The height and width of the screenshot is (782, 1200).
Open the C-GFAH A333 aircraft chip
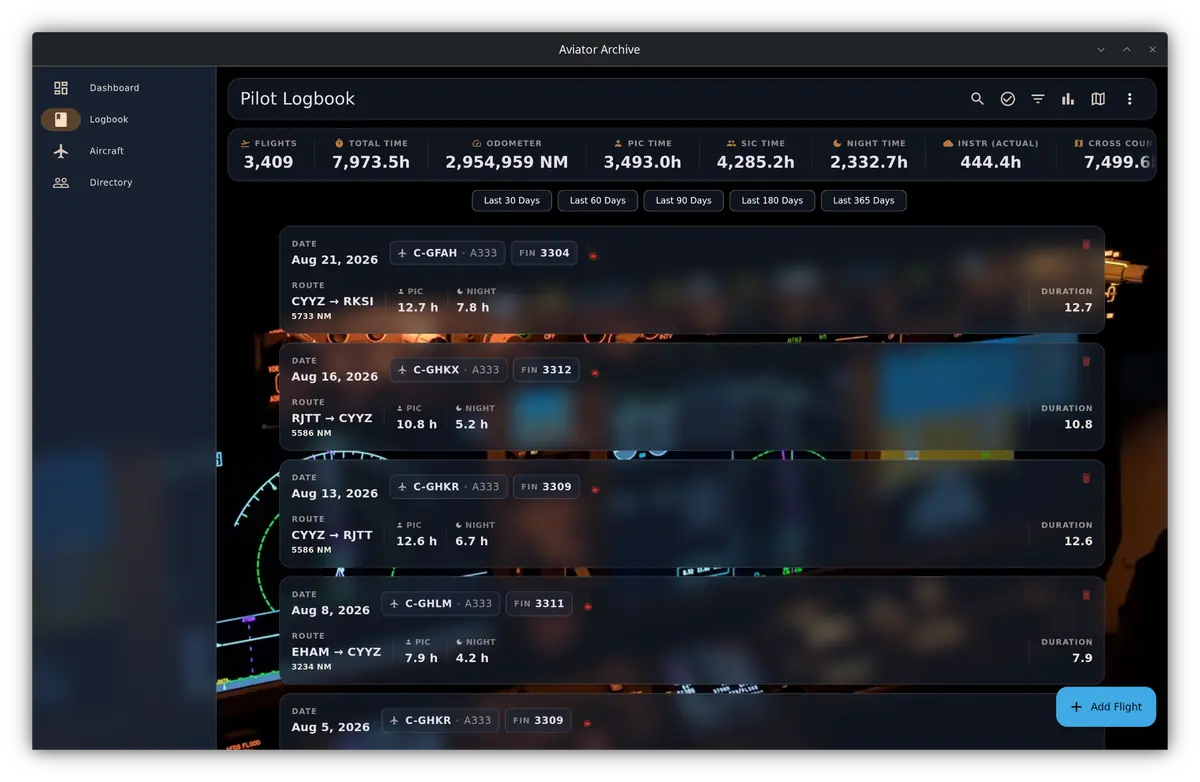pyautogui.click(x=447, y=253)
